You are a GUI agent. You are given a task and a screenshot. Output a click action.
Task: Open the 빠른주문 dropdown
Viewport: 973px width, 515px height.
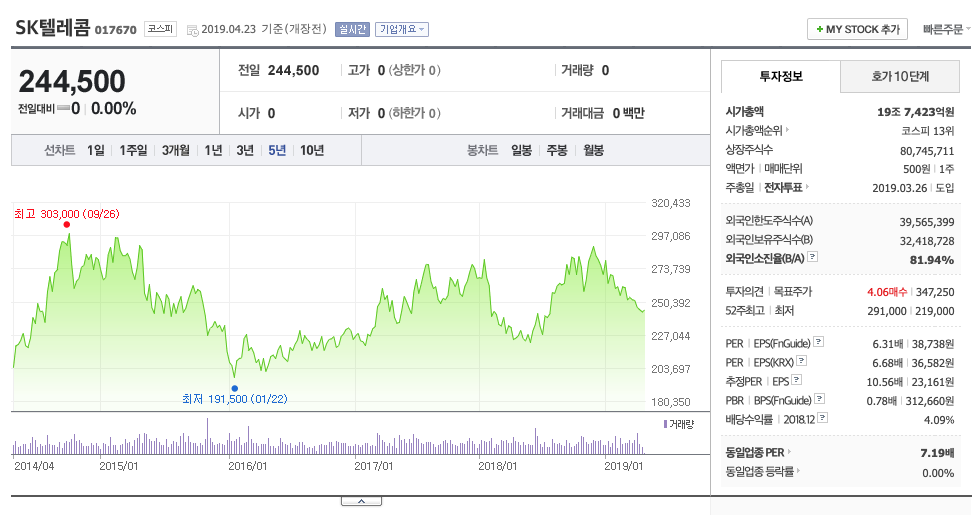[x=946, y=29]
